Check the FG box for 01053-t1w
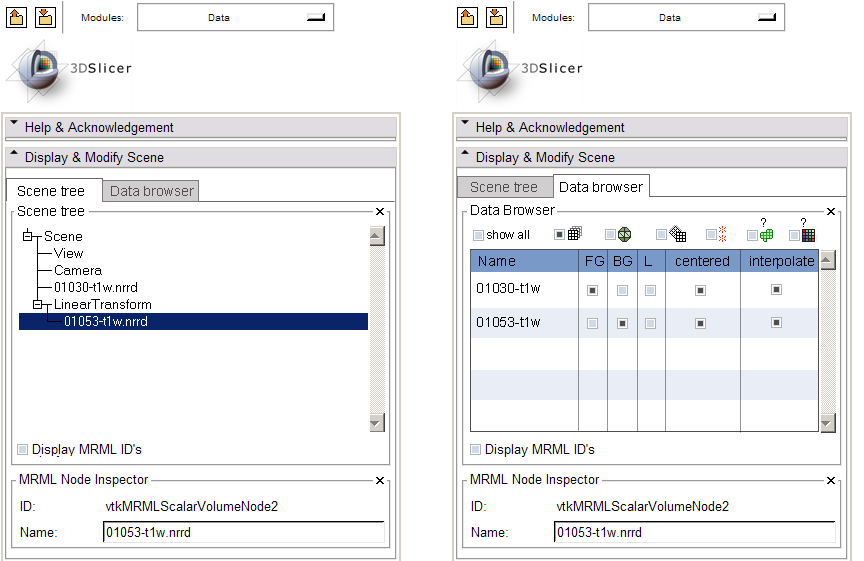 (x=593, y=323)
